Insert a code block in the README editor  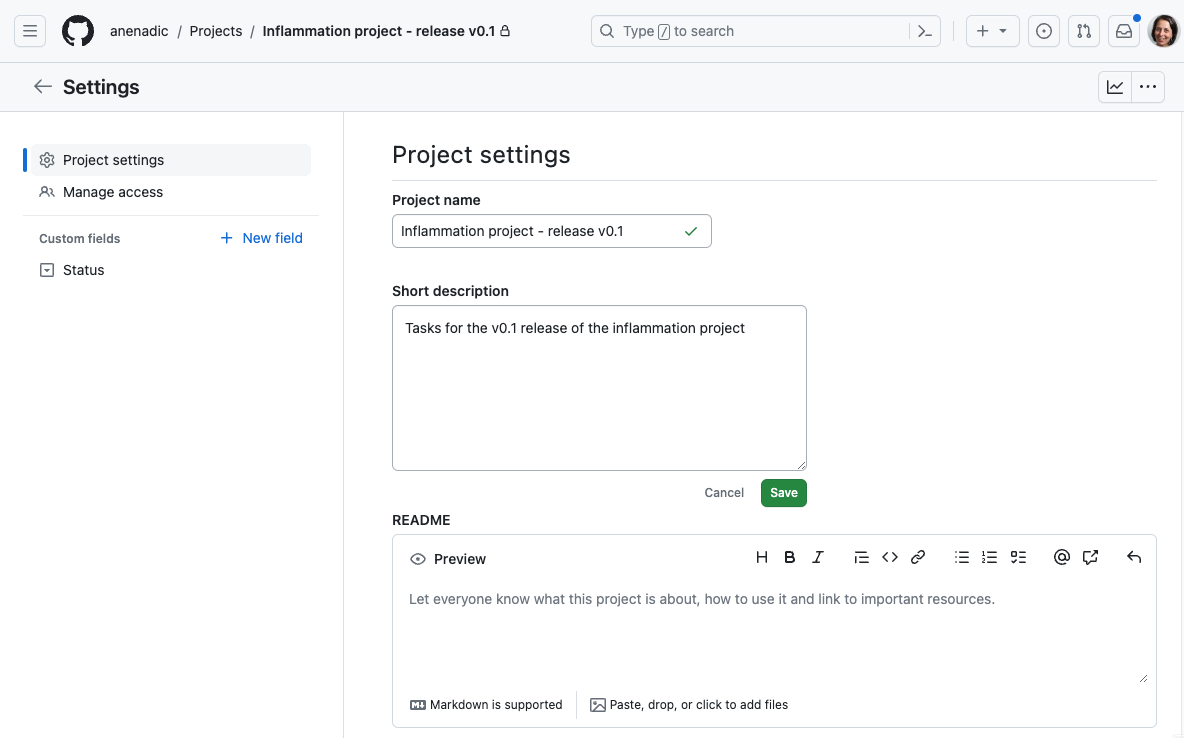coord(890,557)
